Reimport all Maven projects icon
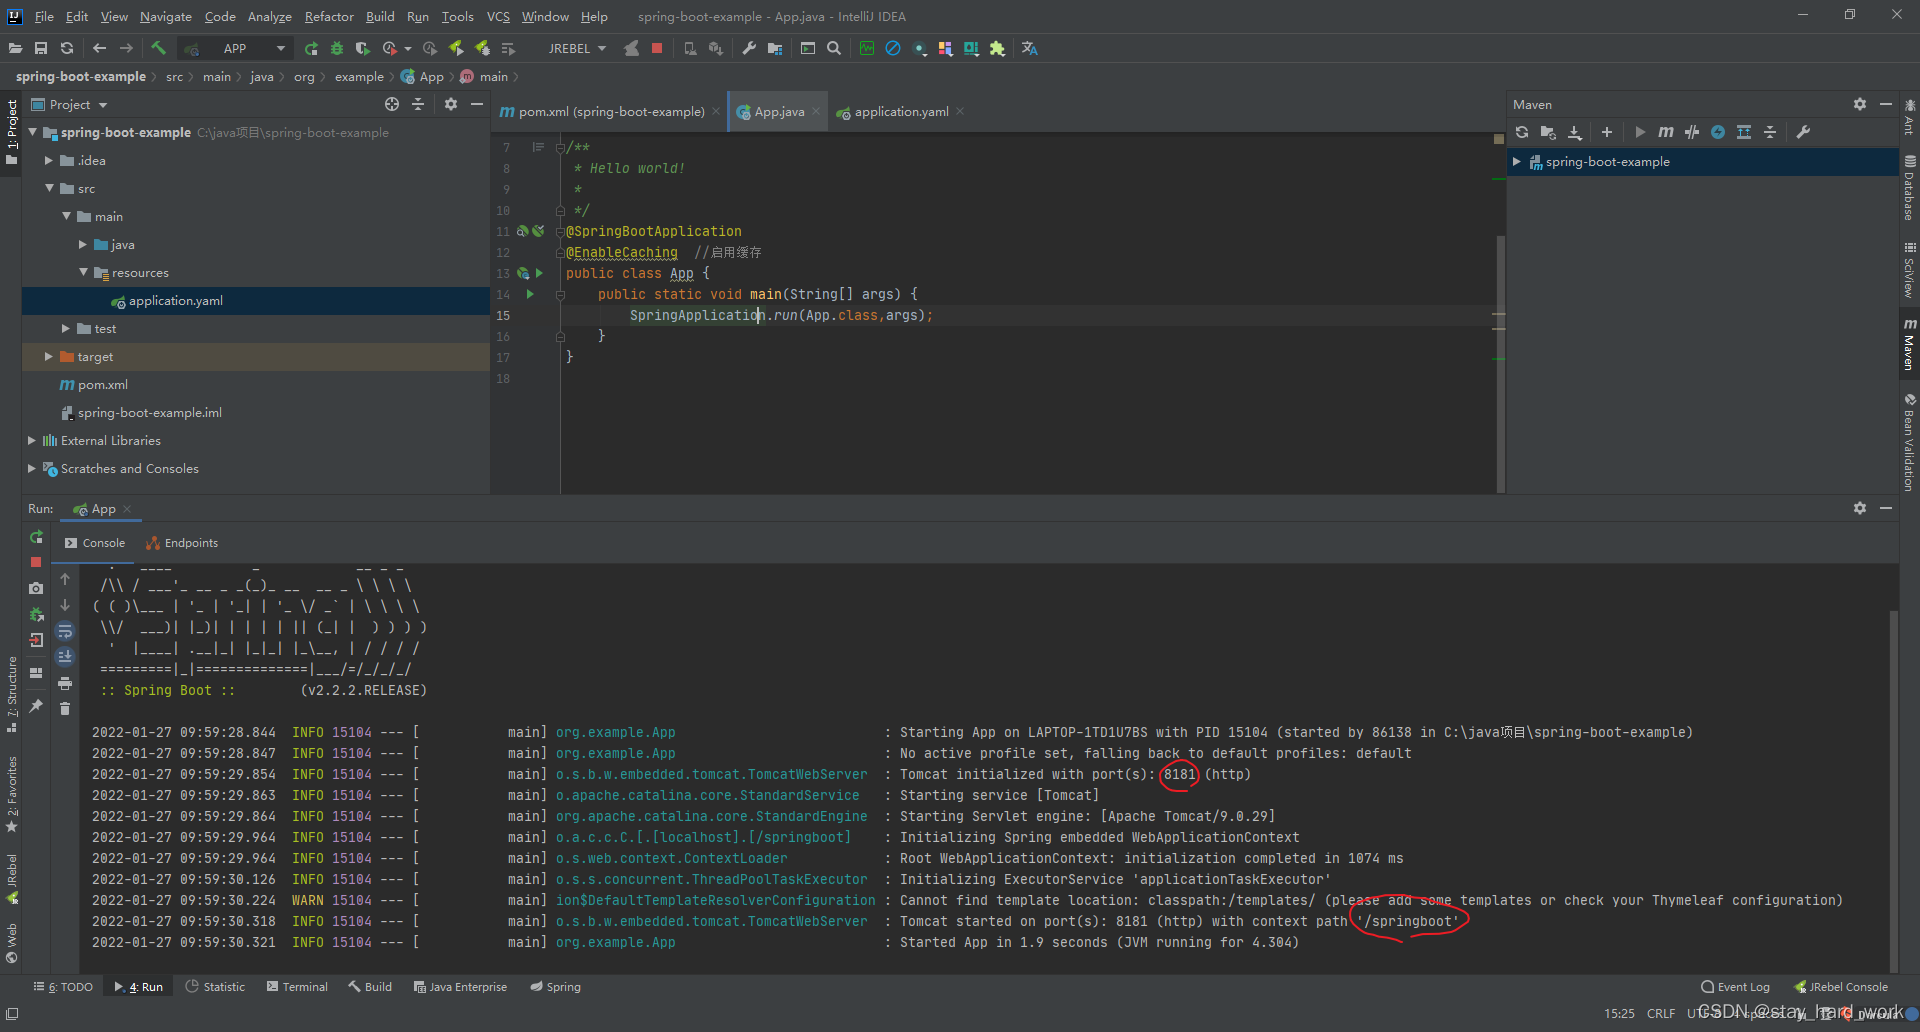The width and height of the screenshot is (1920, 1032). pos(1522,132)
